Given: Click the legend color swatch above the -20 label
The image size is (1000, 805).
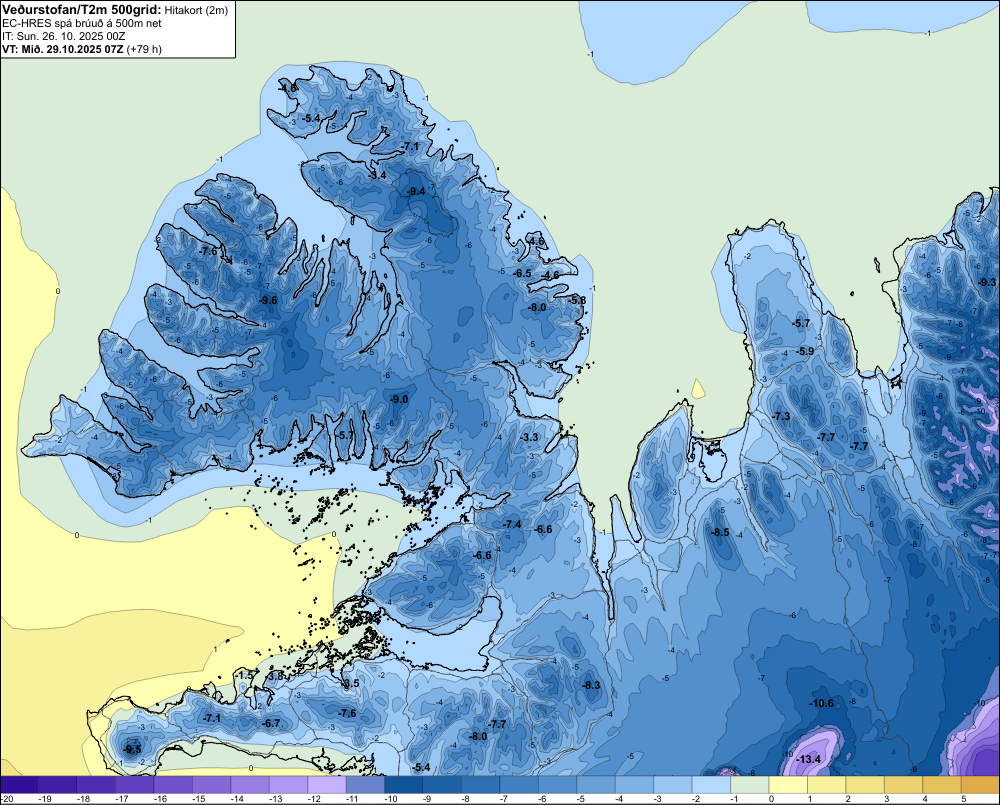Looking at the screenshot, I should (20, 785).
